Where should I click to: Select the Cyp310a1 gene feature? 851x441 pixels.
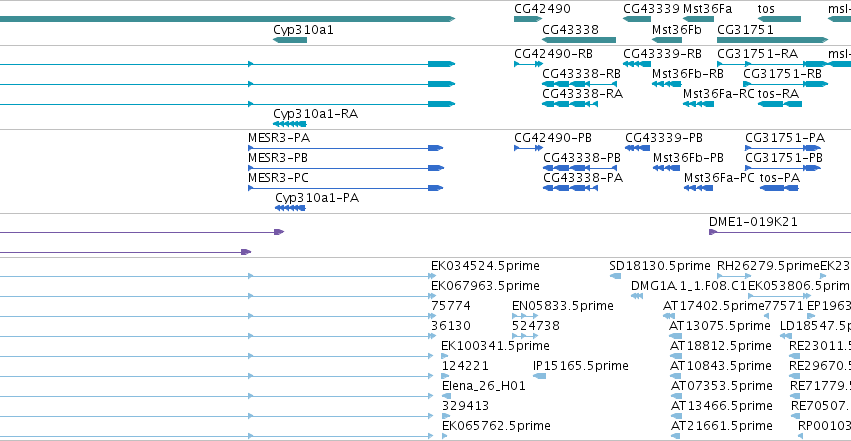(x=290, y=40)
